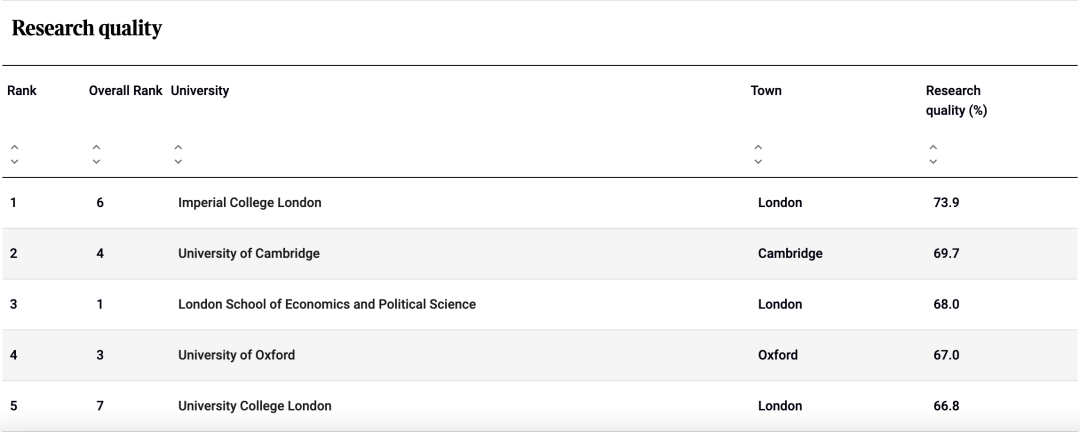Sort University column ascending with up chevron
This screenshot has width=1080, height=432.
pyautogui.click(x=178, y=147)
